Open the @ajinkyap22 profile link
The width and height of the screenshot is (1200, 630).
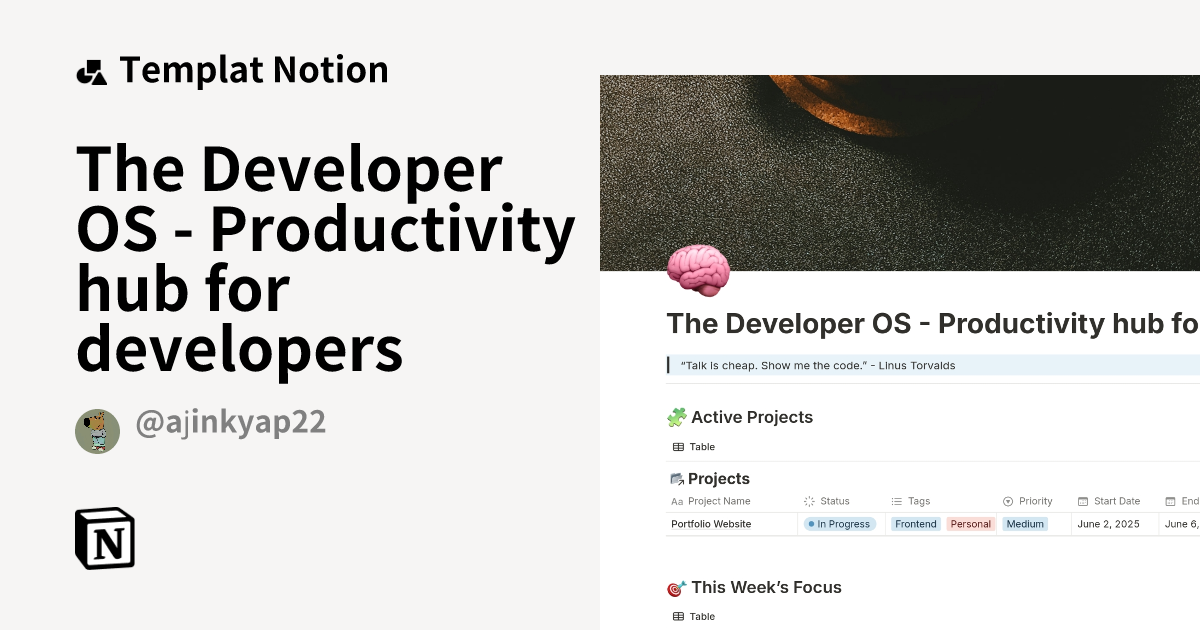tap(230, 423)
